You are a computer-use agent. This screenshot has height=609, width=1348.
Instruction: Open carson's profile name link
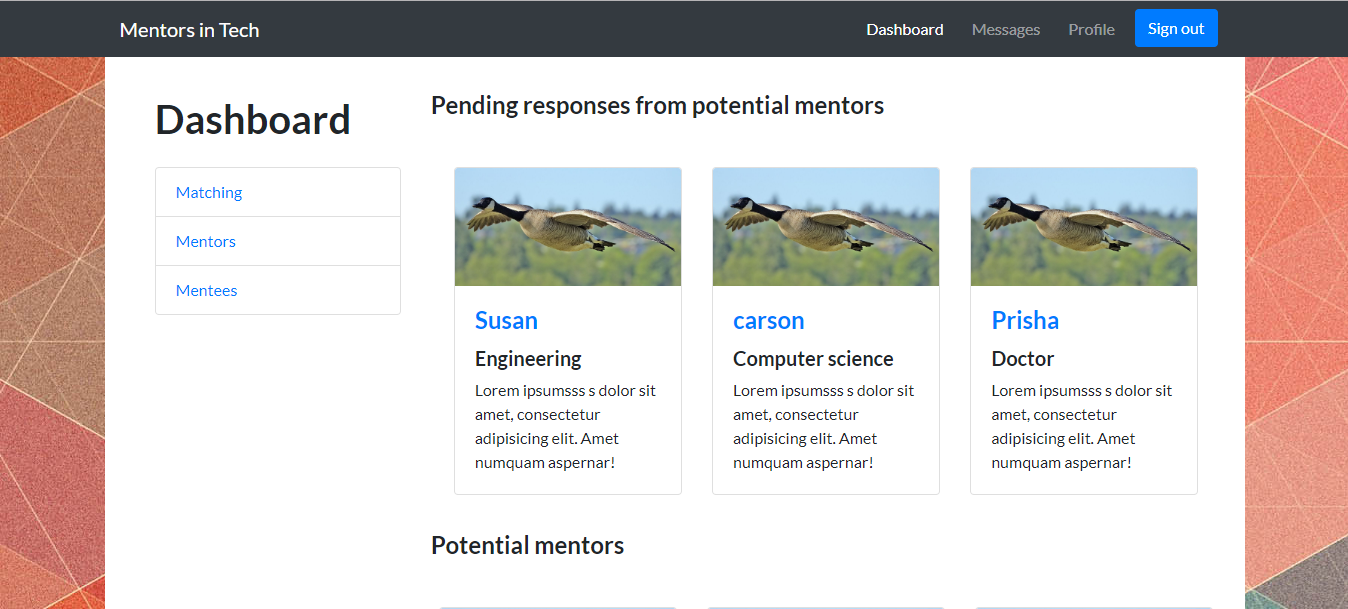768,320
